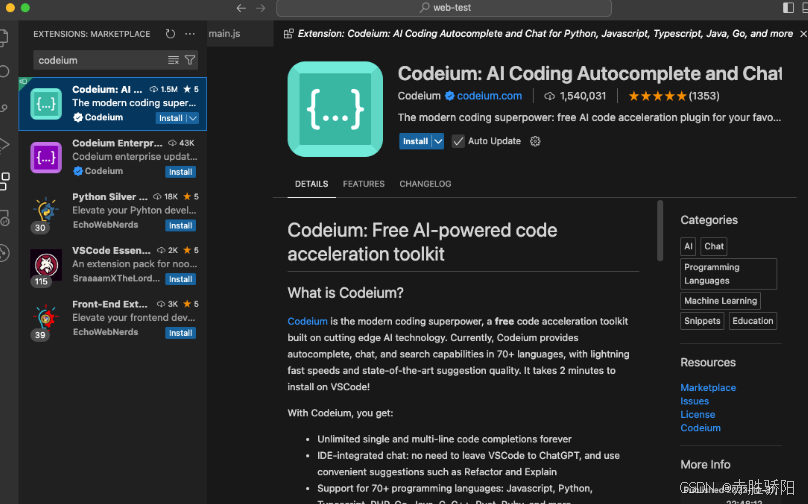Select VSCode Essentials wolf icon
Screen dimensions: 808x504
click(46, 265)
